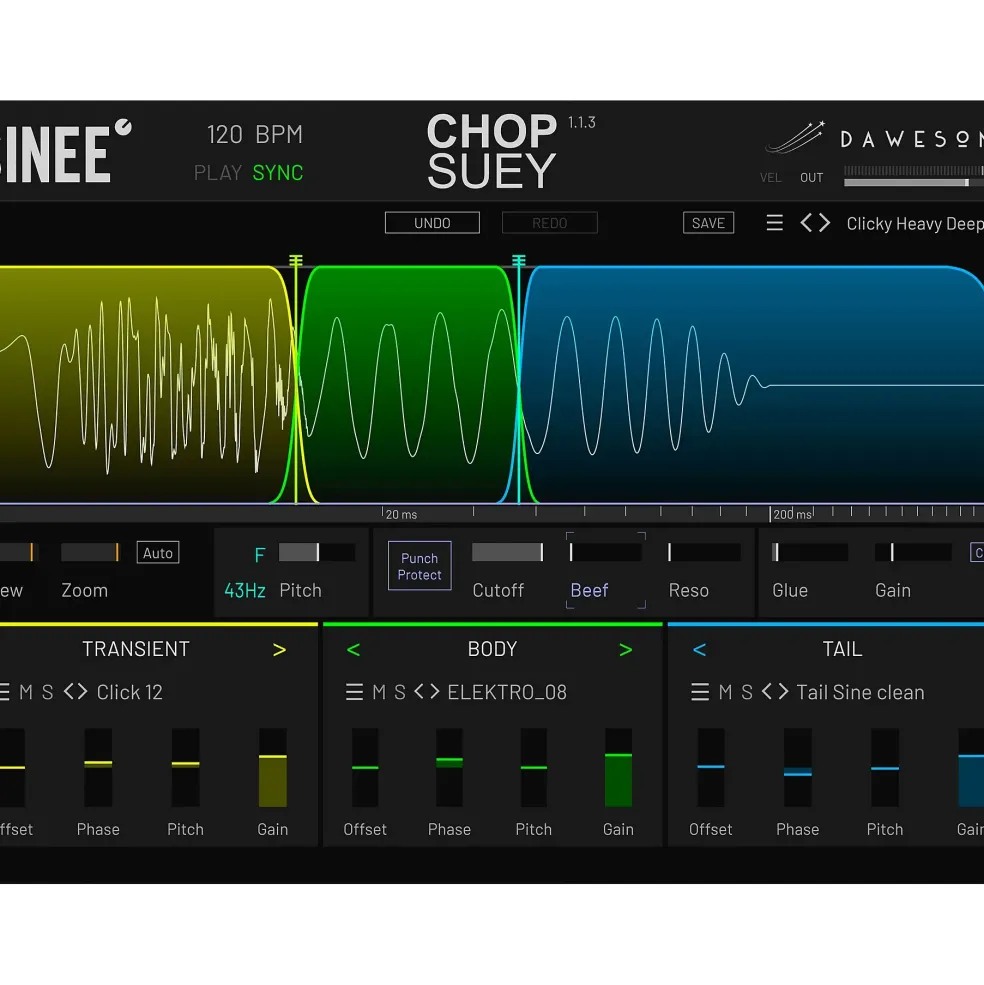Expand Body section with right green arrow
Viewport: 984px width, 985px height.
625,650
